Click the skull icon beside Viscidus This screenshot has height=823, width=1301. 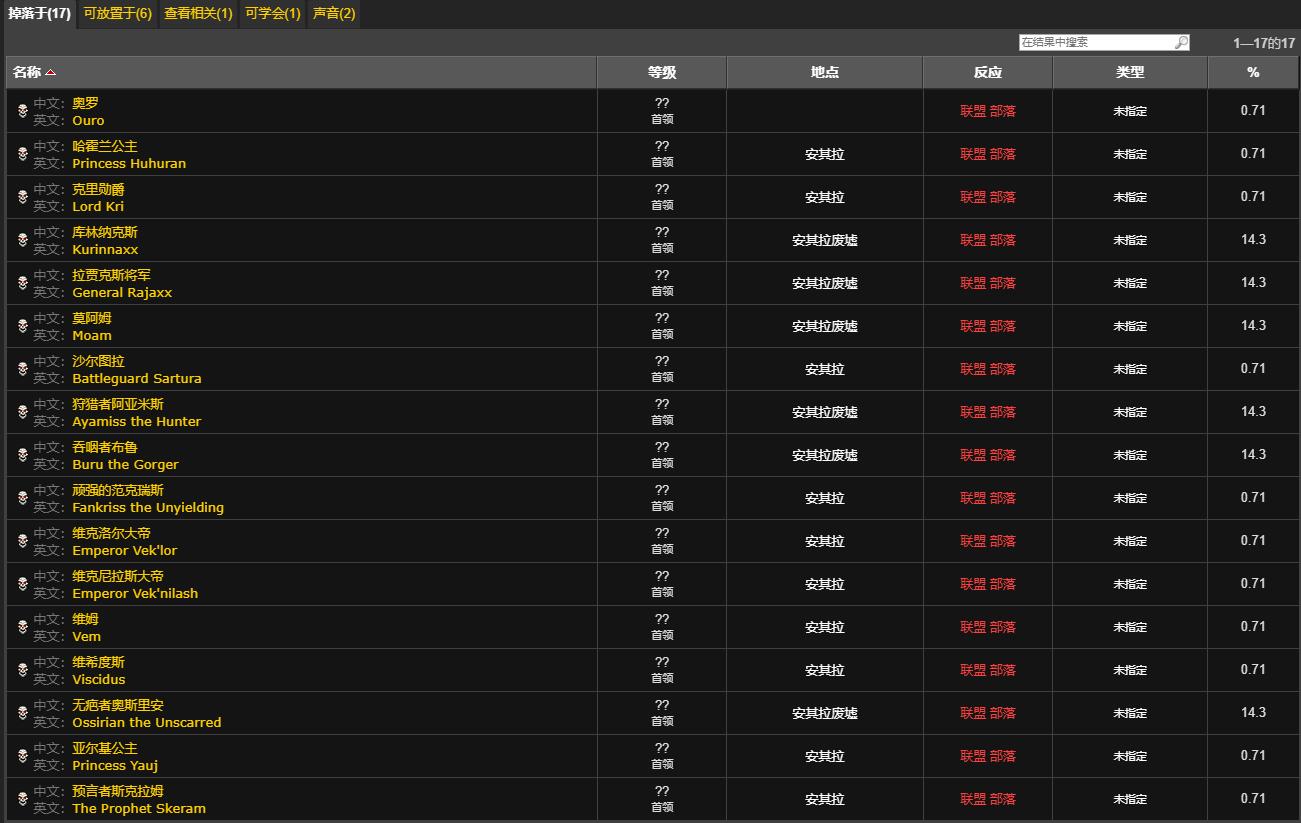coord(22,670)
